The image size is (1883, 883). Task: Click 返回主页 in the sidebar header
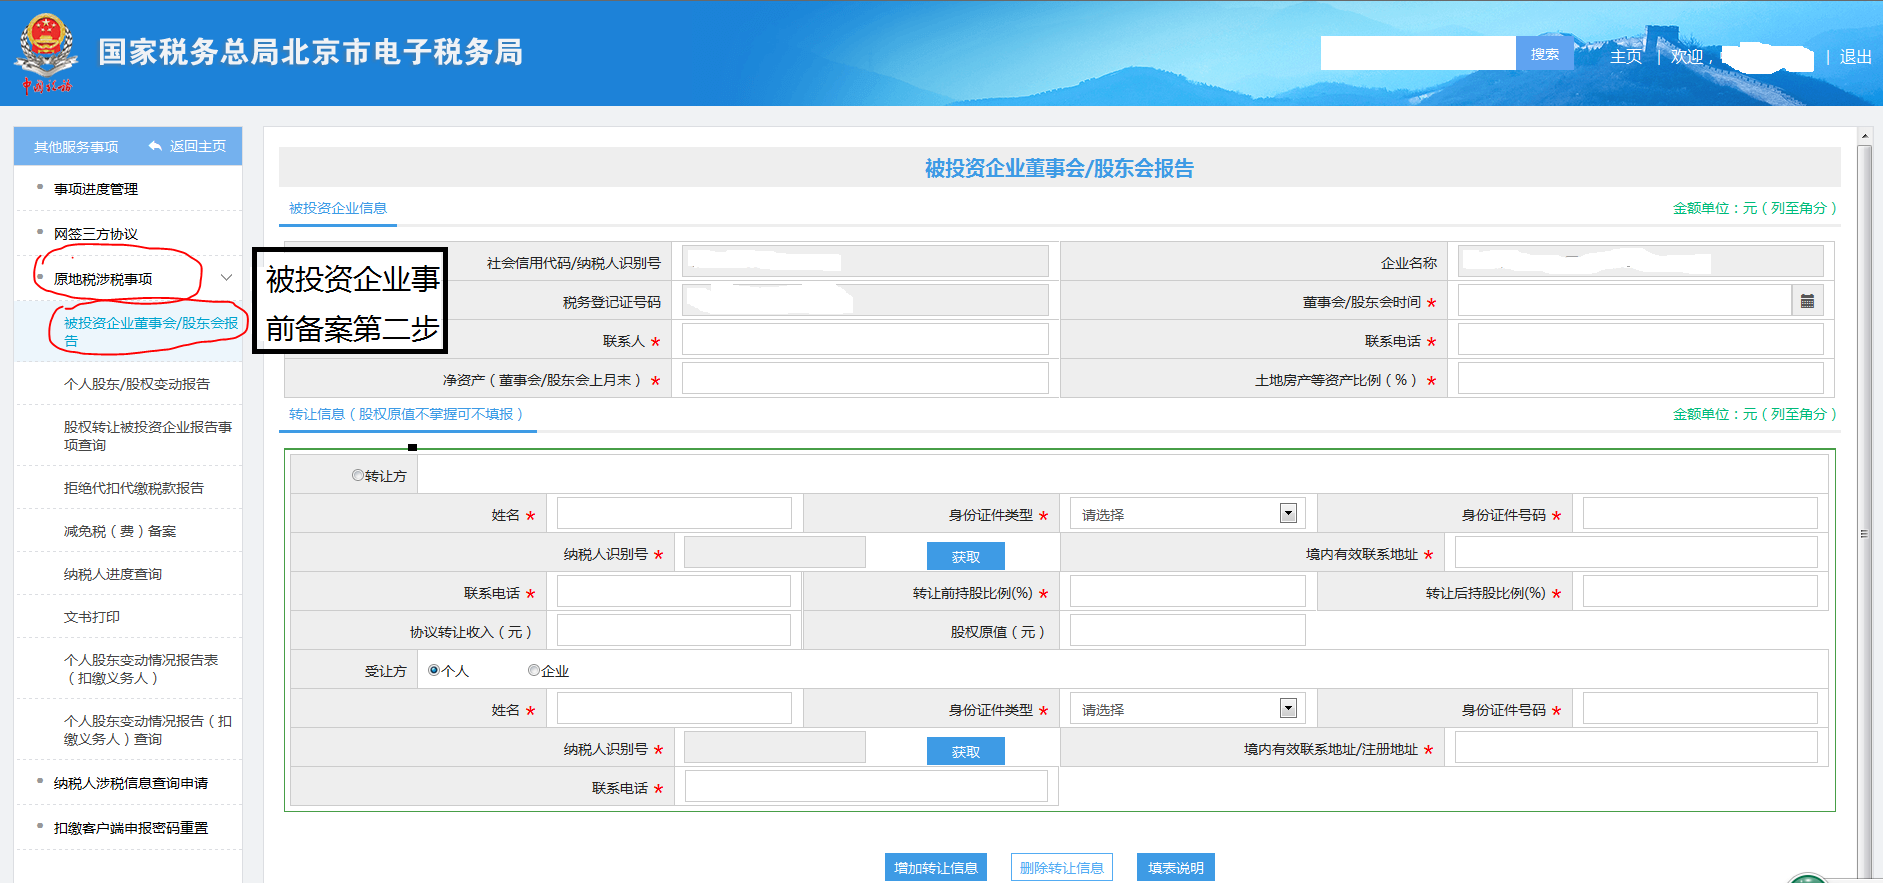click(198, 146)
